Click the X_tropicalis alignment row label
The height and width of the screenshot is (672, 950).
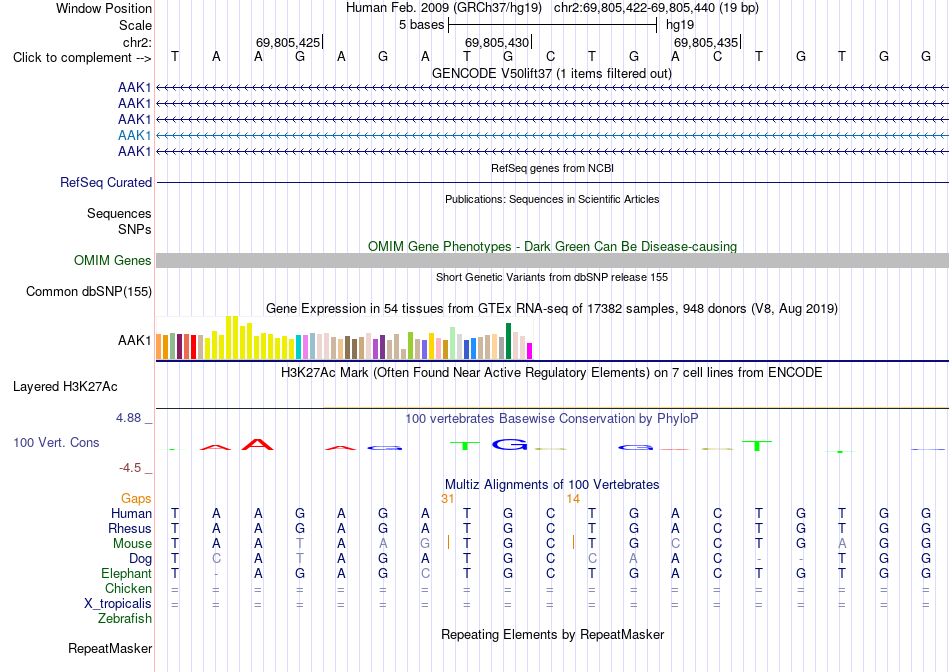click(x=118, y=604)
